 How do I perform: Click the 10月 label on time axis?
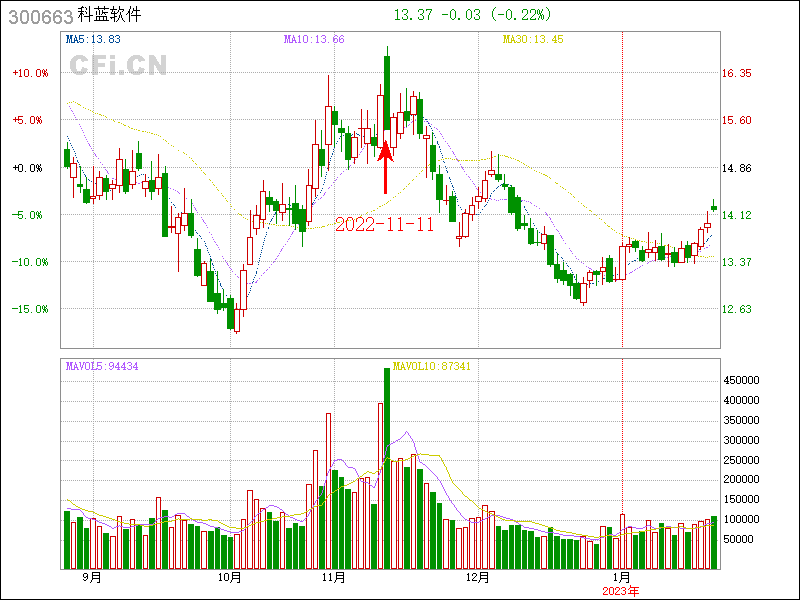pyautogui.click(x=231, y=578)
